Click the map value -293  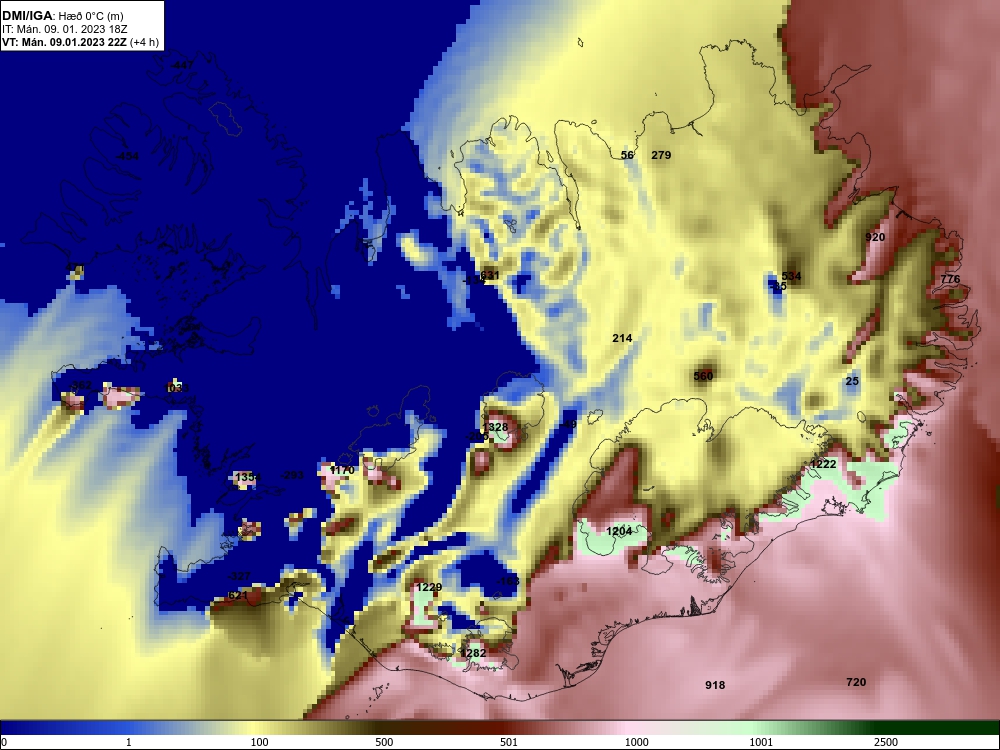(x=293, y=475)
